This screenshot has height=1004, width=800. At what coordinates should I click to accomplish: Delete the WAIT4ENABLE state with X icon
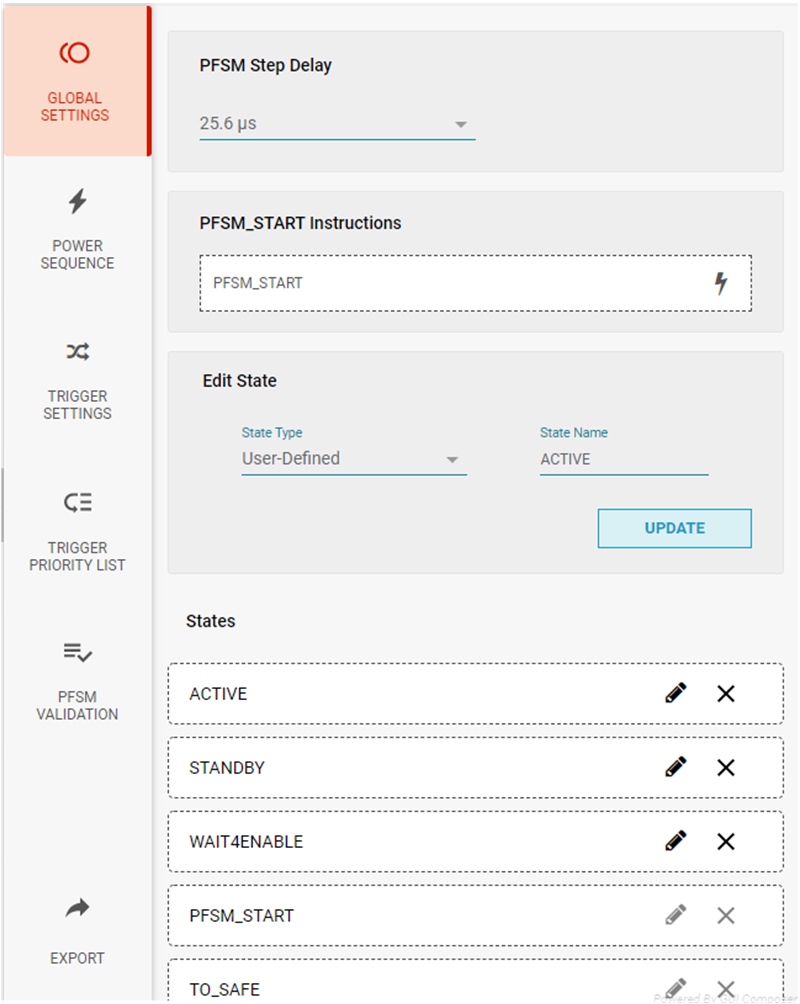pos(726,841)
